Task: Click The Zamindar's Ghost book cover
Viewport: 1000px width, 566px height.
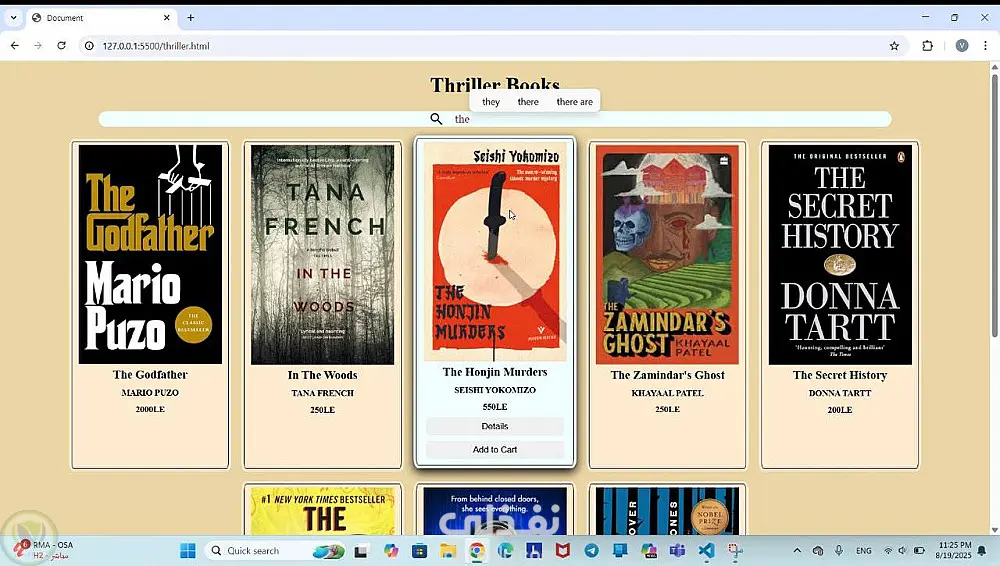Action: click(667, 255)
